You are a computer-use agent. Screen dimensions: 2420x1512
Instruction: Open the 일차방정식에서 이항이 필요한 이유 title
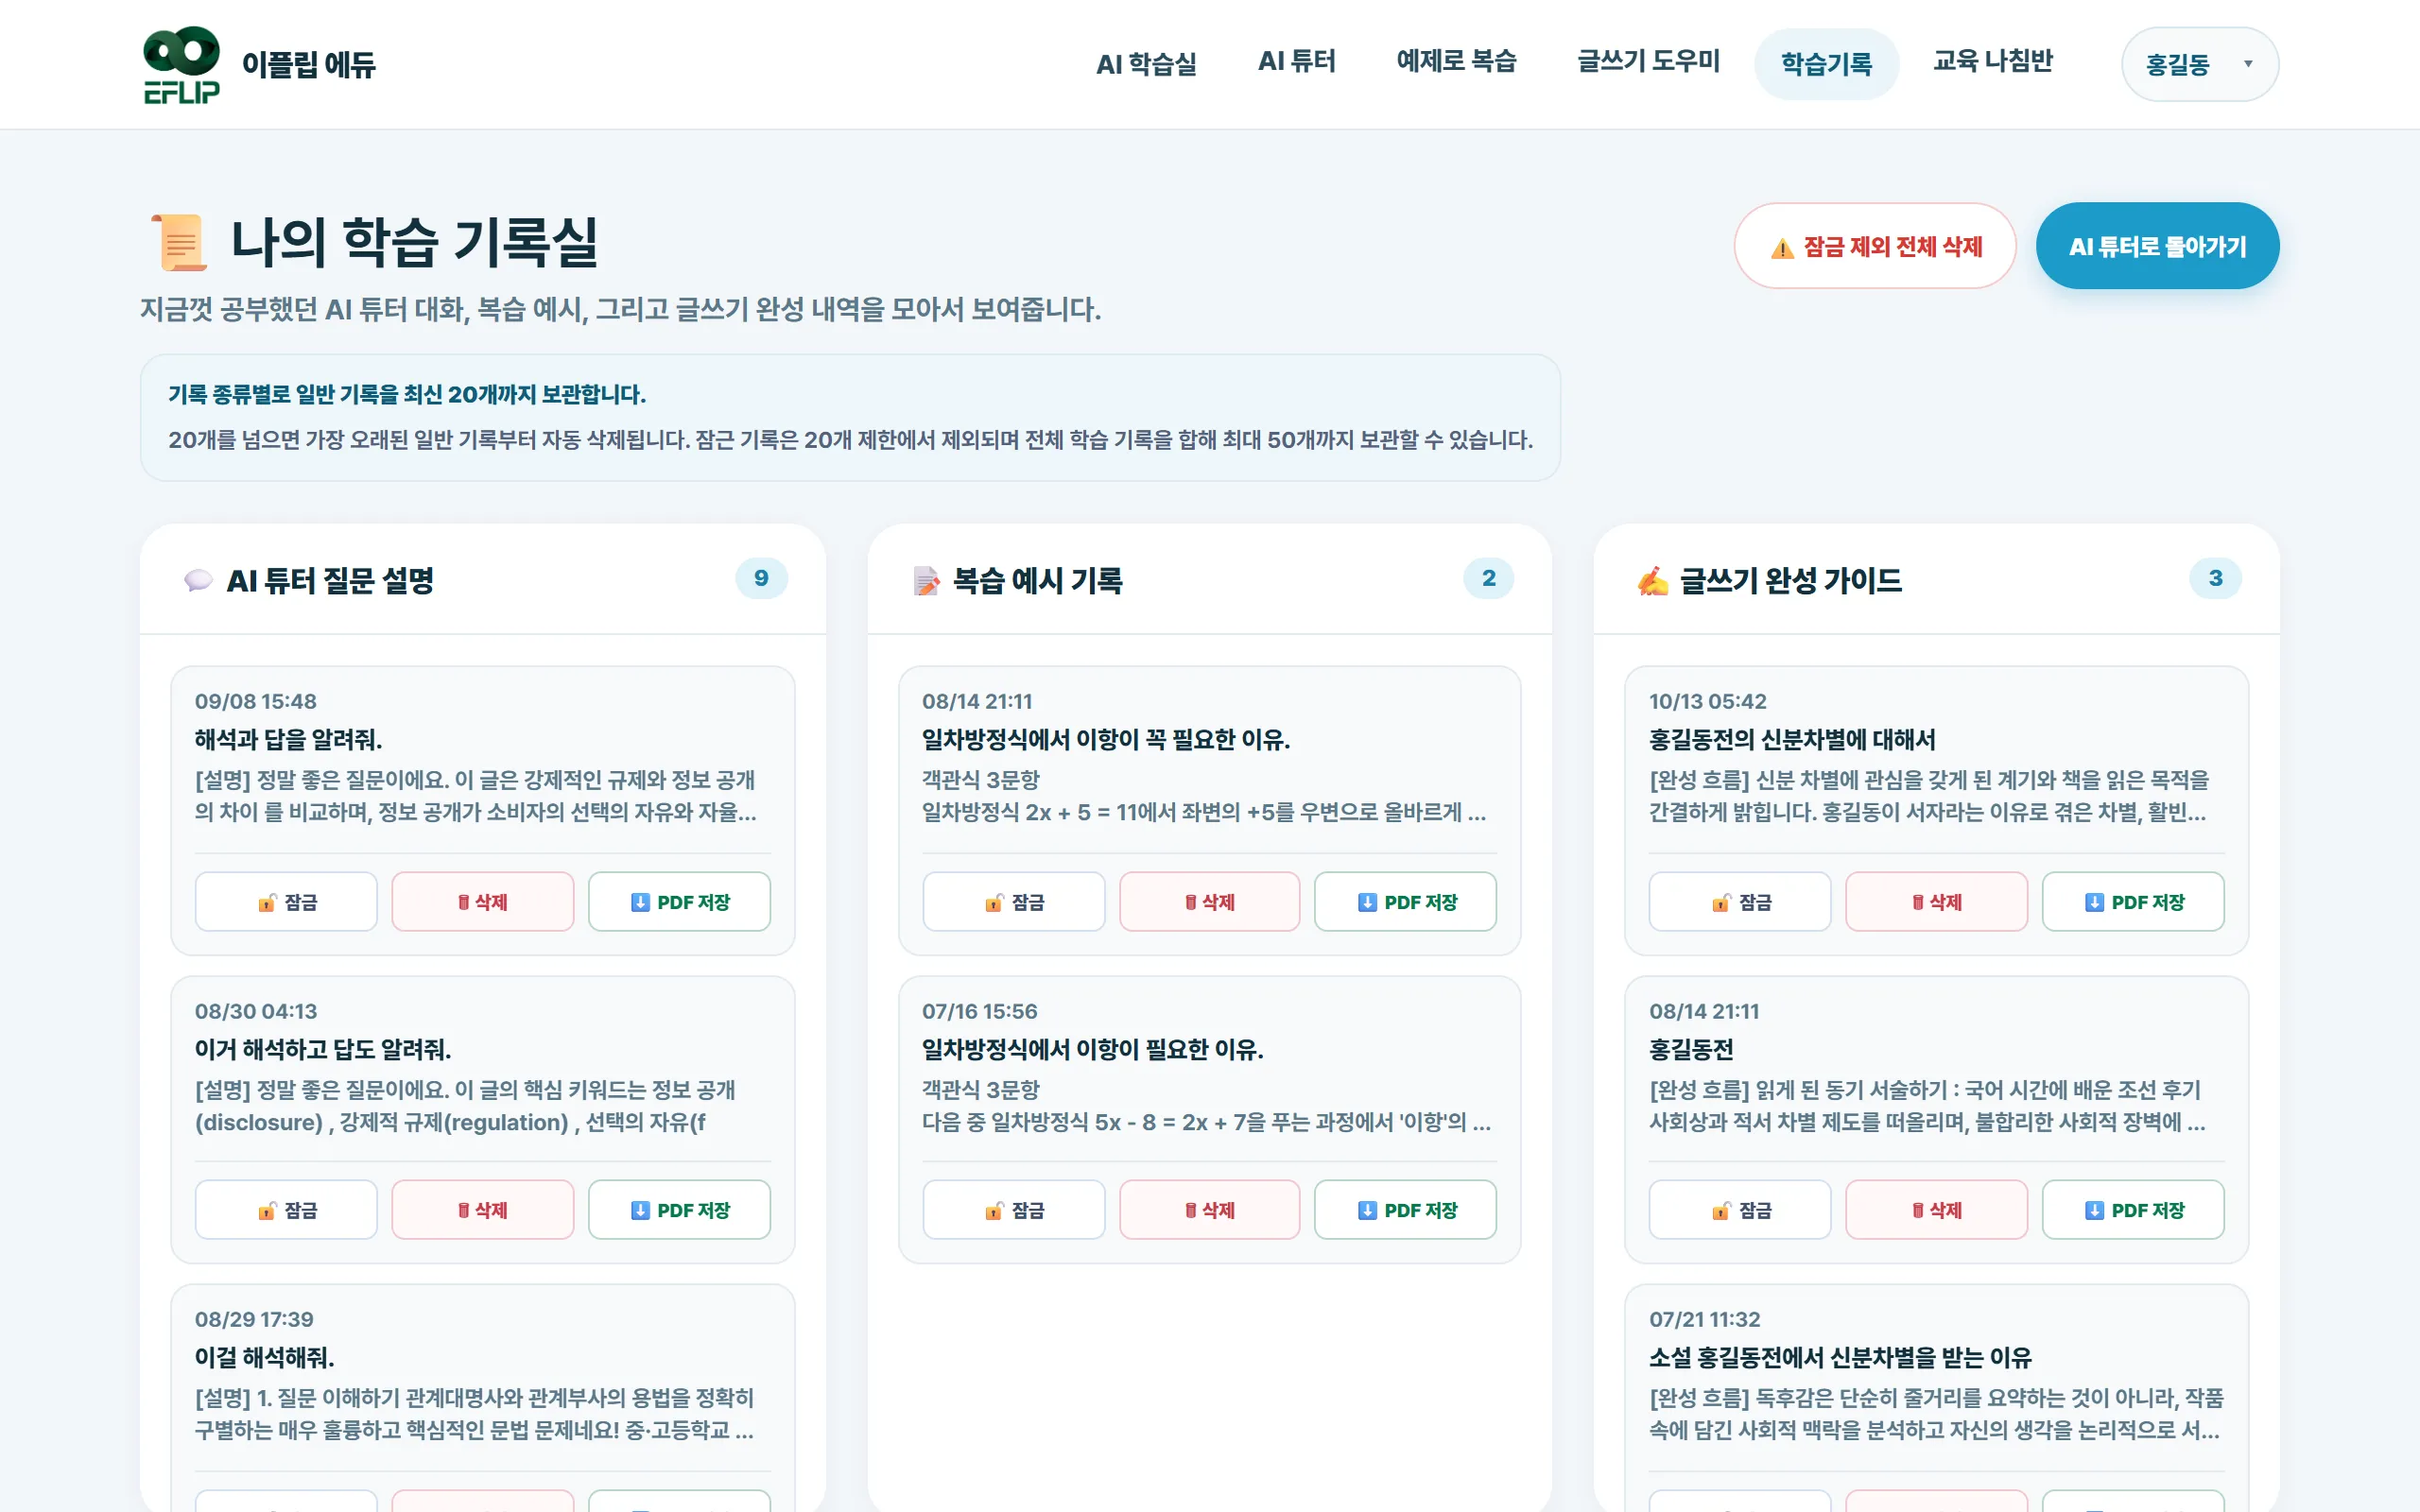tap(1092, 1049)
